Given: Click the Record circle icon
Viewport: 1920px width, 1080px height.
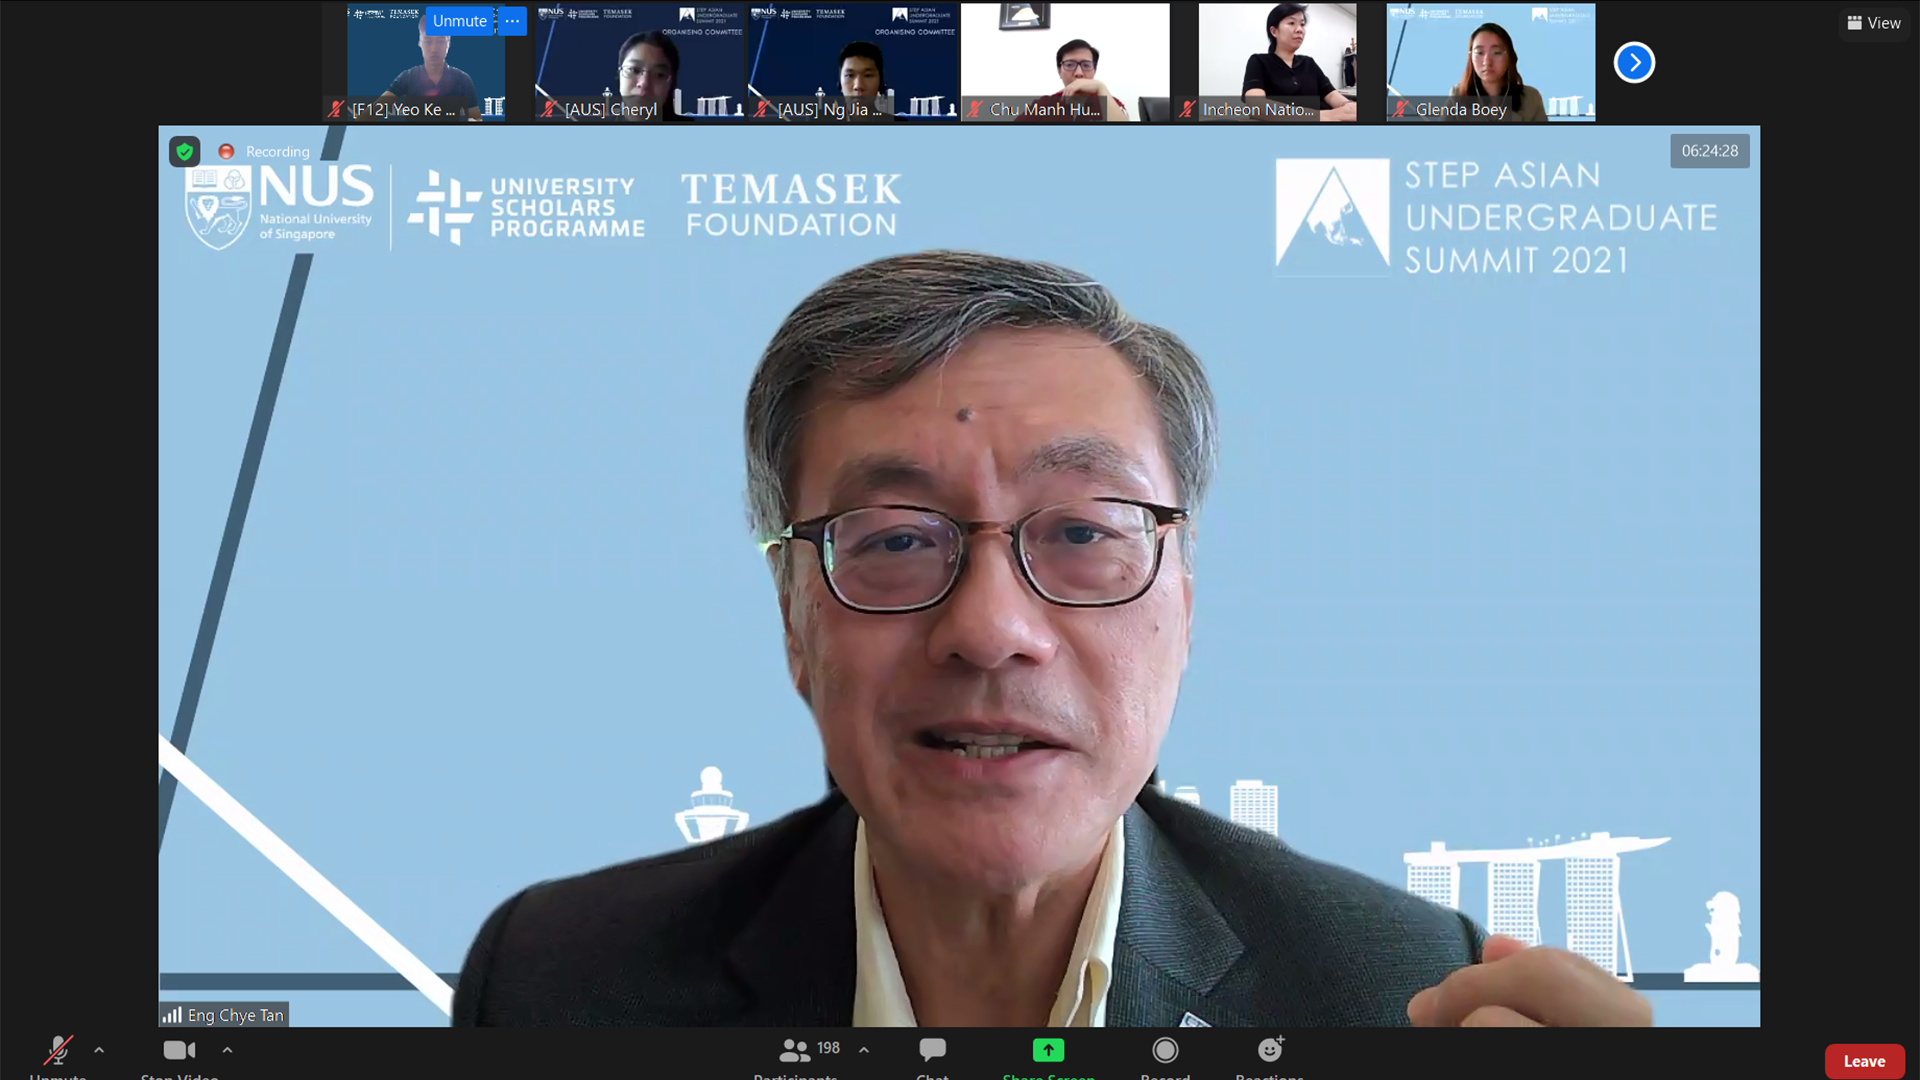Looking at the screenshot, I should tap(1165, 1050).
